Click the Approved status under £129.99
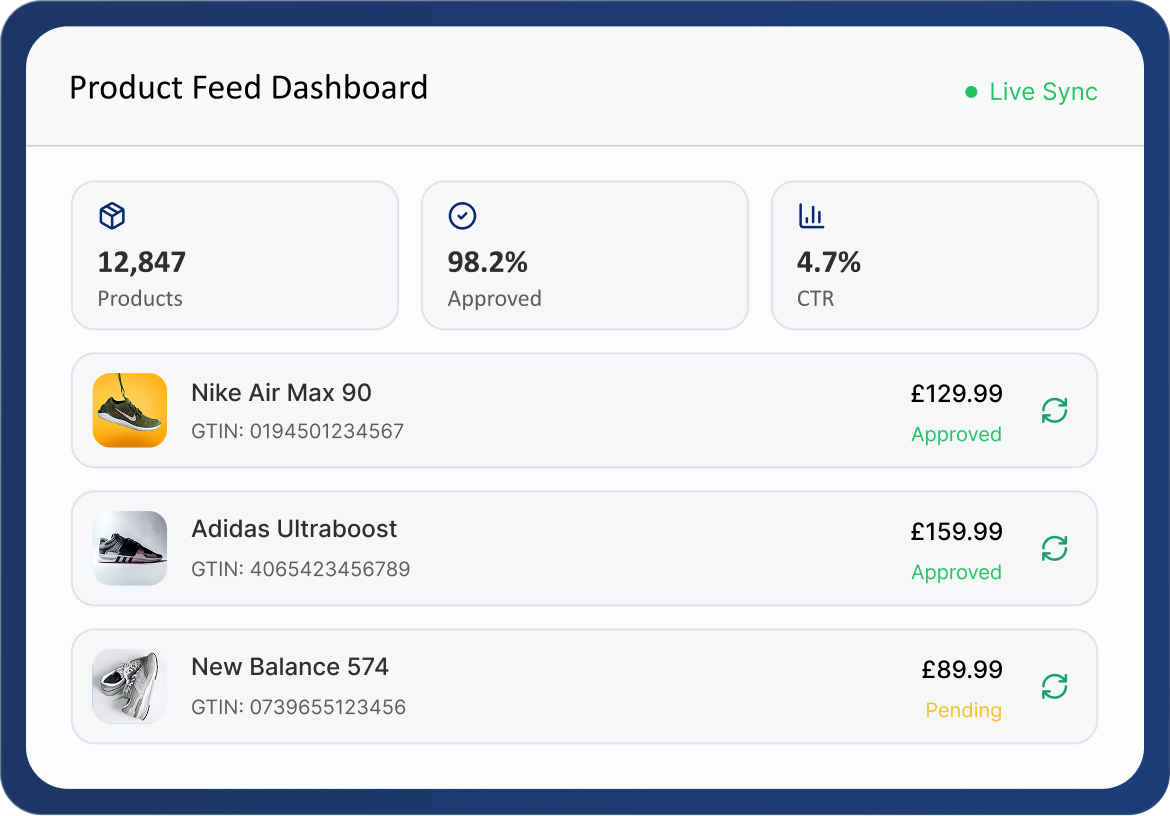Screen dimensions: 1170x816 coord(956,435)
